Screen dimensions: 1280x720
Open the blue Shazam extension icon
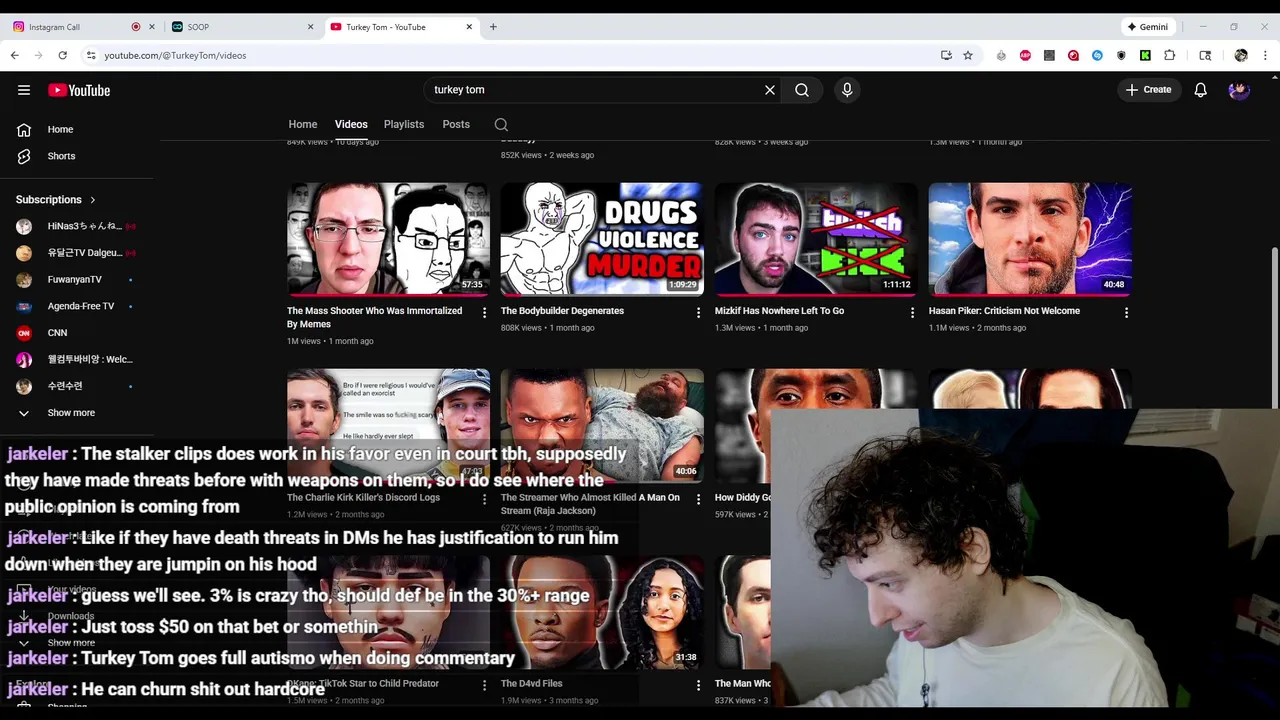pyautogui.click(x=1097, y=55)
